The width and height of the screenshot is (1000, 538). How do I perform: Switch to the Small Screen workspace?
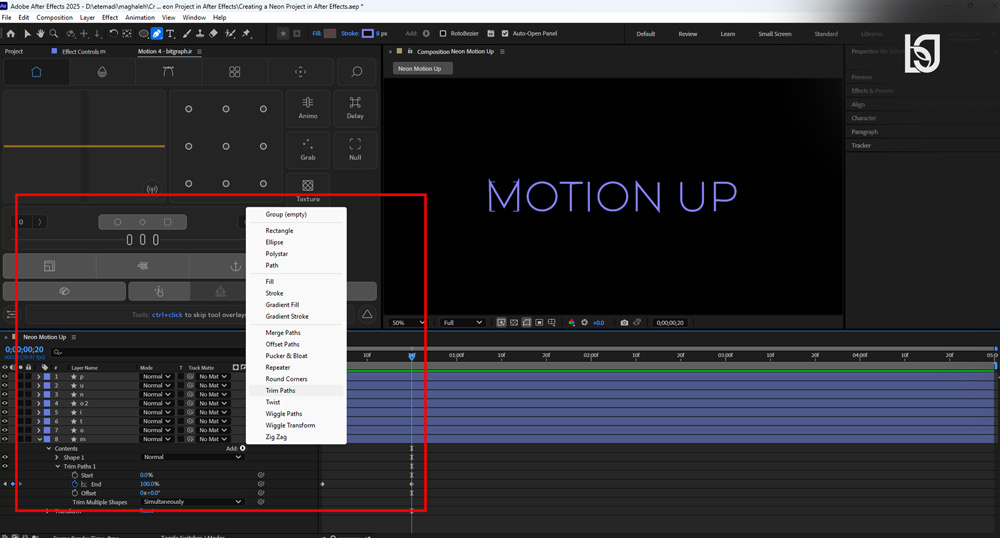point(775,34)
